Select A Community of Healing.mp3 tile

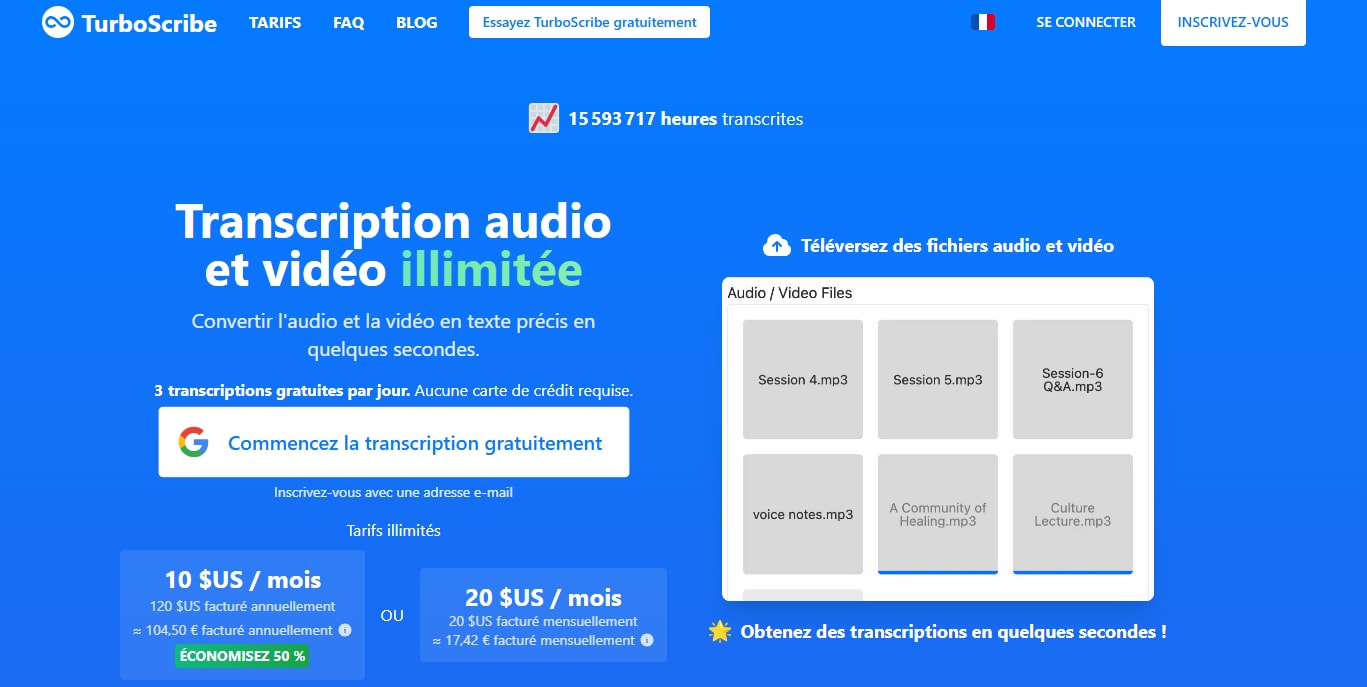pos(938,514)
